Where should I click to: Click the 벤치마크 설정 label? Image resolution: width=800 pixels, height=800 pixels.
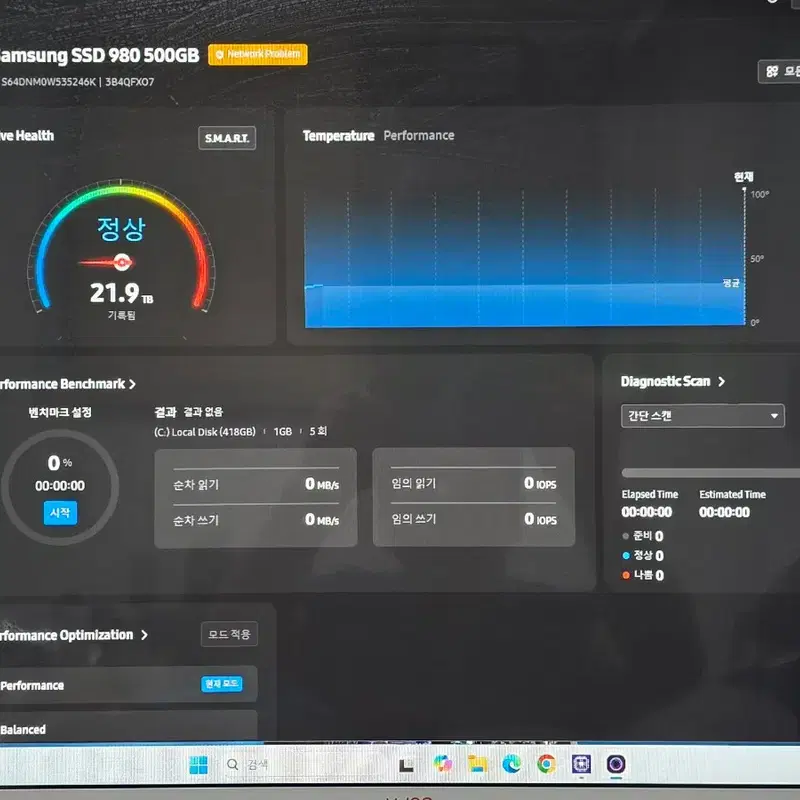tap(60, 412)
